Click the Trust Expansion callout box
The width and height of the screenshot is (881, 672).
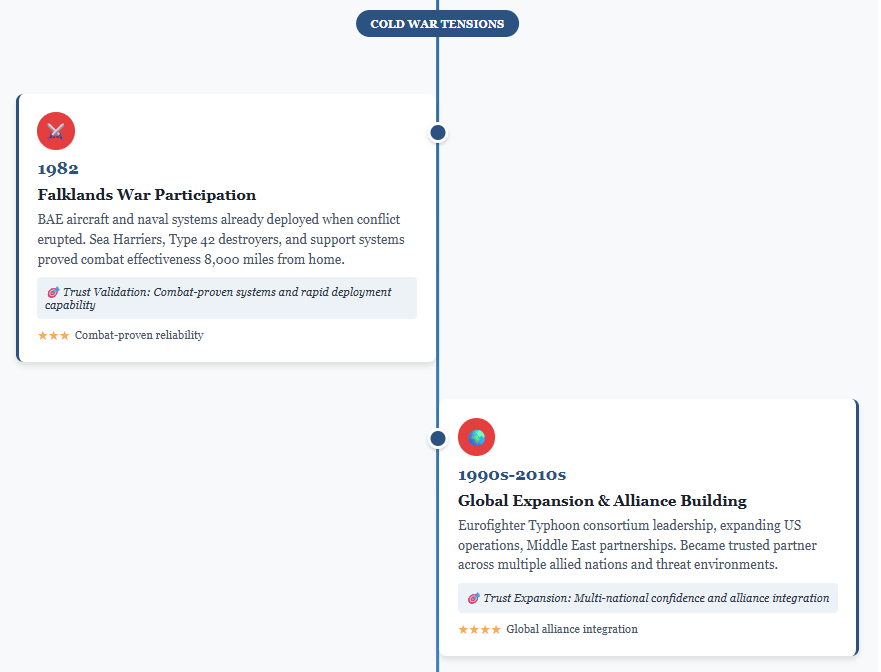tap(648, 598)
